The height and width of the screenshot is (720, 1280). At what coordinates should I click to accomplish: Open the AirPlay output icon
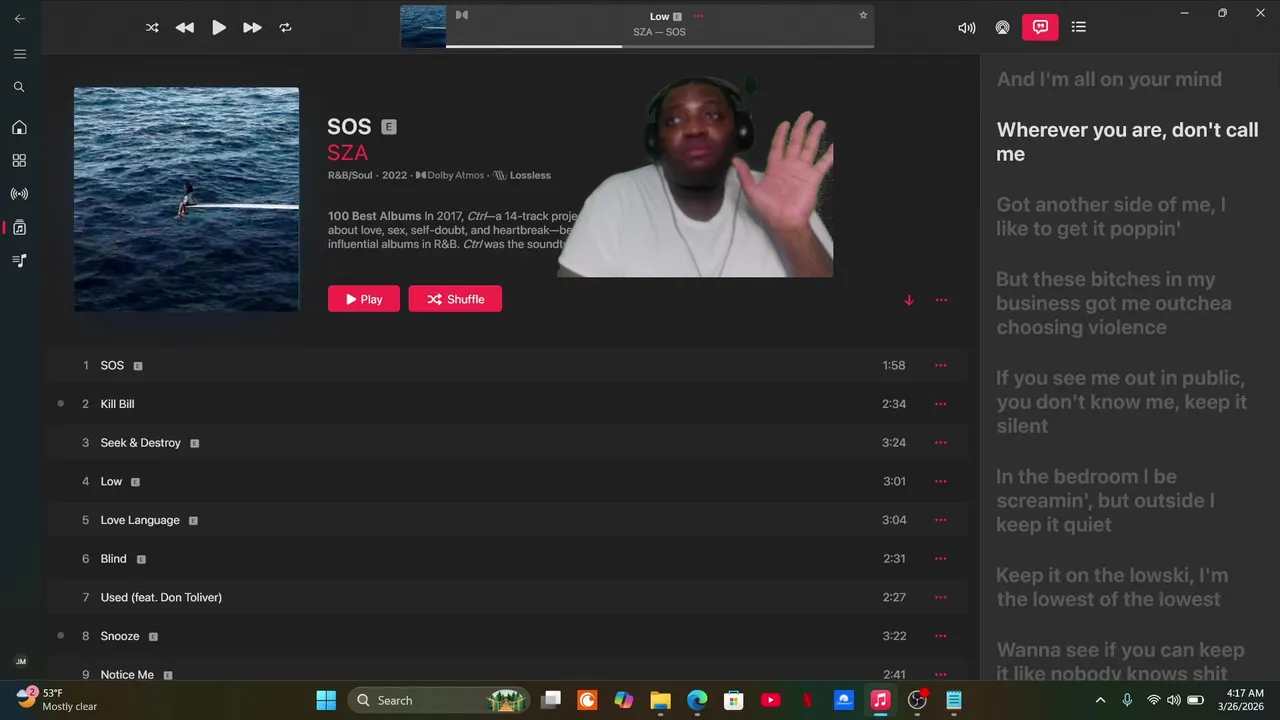[1002, 28]
